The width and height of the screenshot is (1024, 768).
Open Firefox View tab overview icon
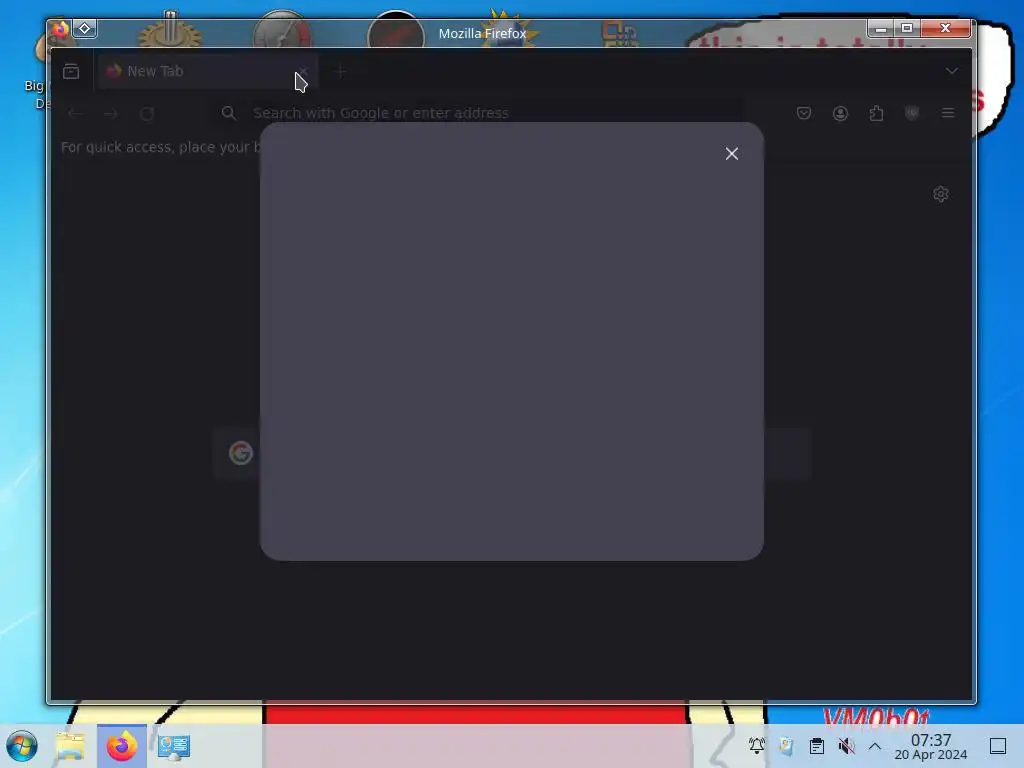[71, 71]
